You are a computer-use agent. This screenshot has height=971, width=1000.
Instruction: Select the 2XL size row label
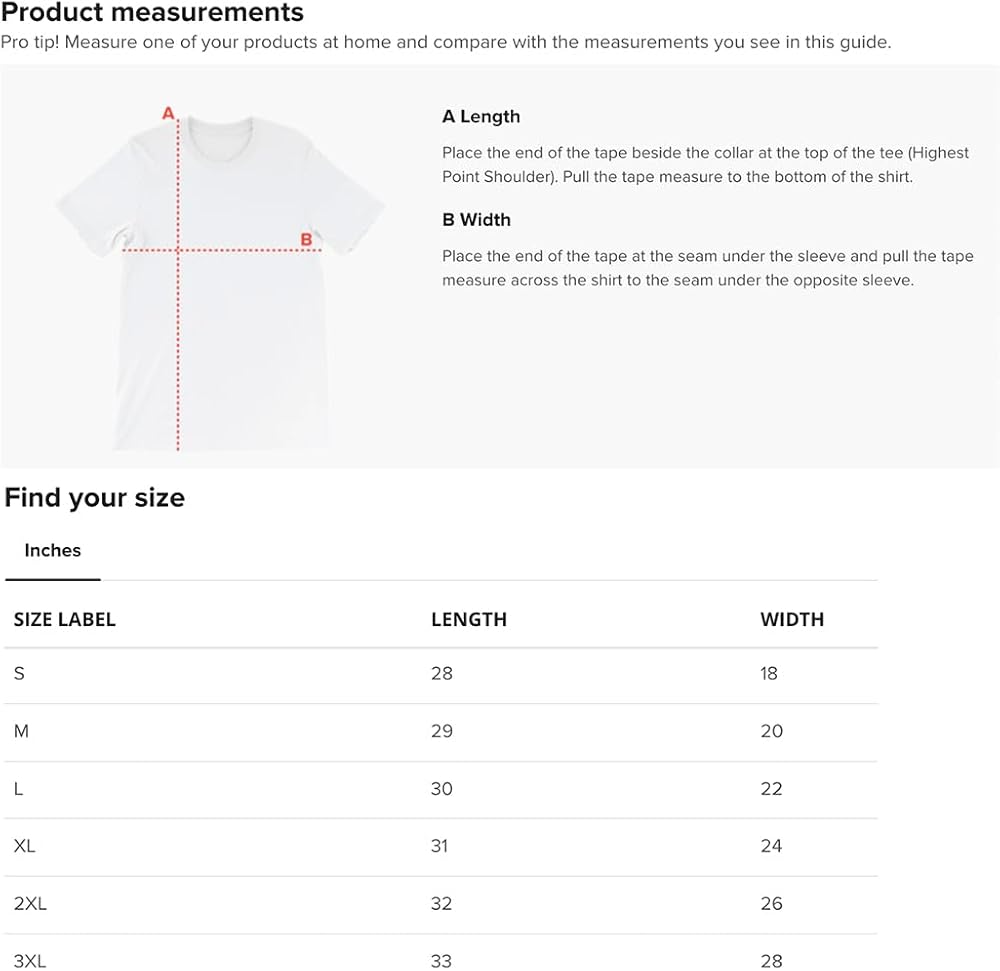pyautogui.click(x=30, y=903)
